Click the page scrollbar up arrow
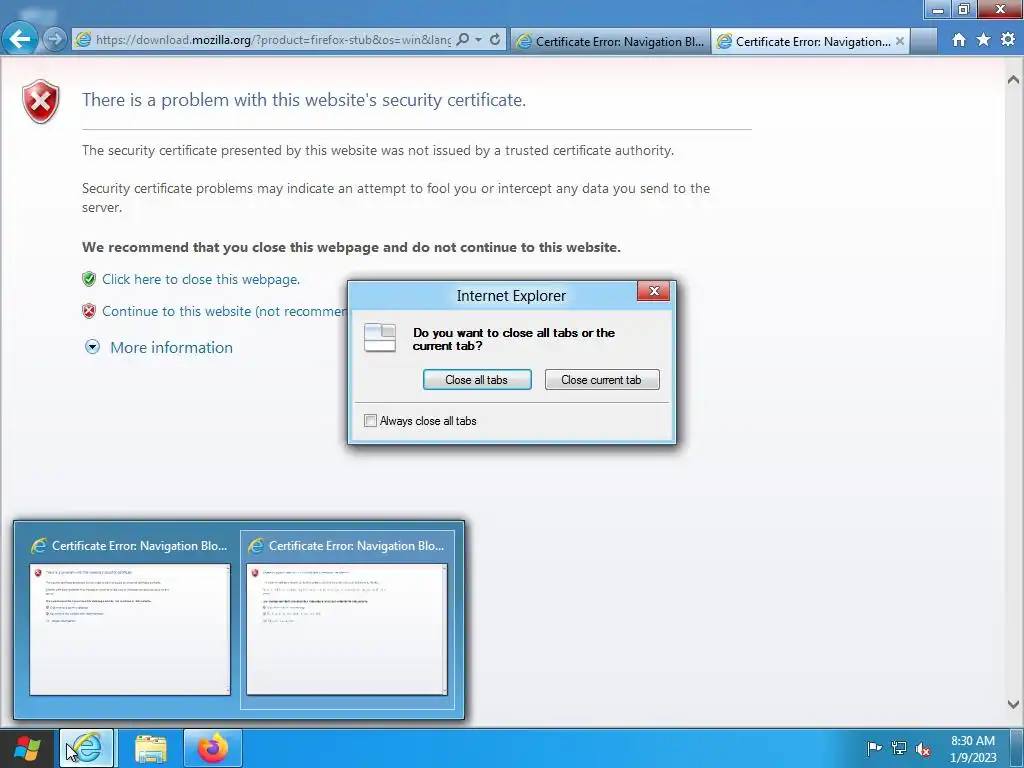The image size is (1024, 768). tap(1013, 80)
